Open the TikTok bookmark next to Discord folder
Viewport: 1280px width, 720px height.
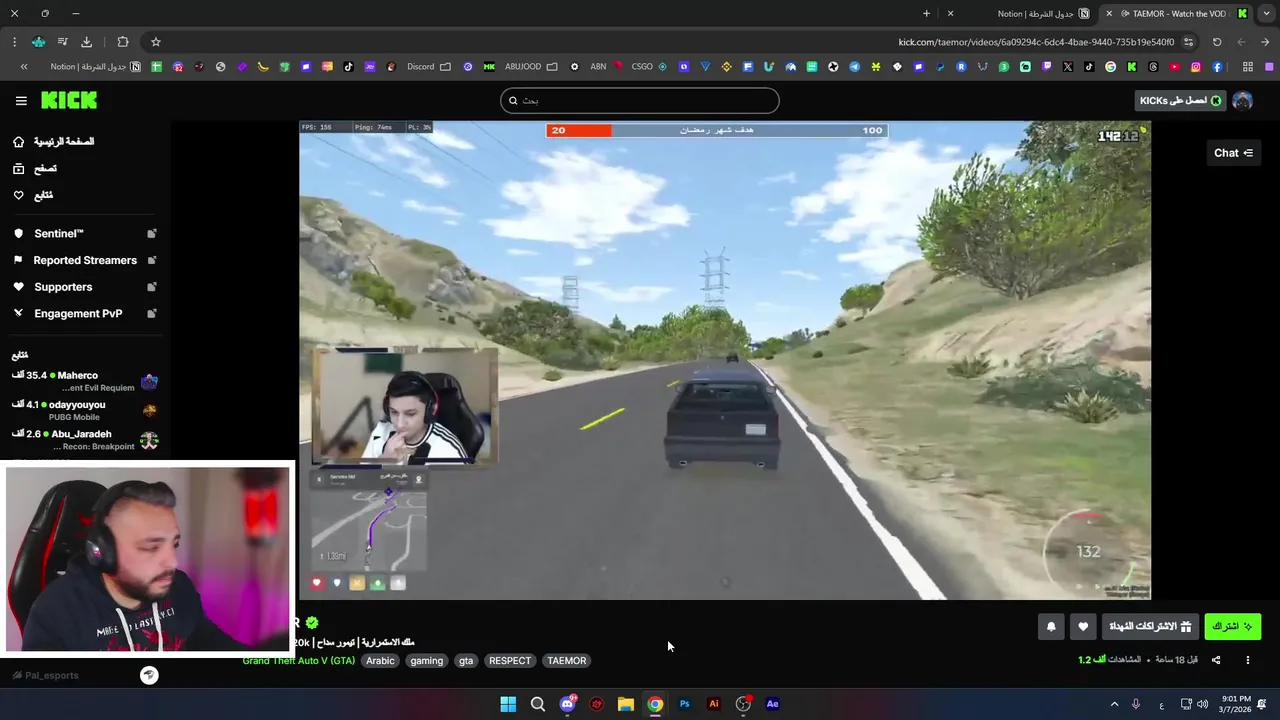click(349, 67)
